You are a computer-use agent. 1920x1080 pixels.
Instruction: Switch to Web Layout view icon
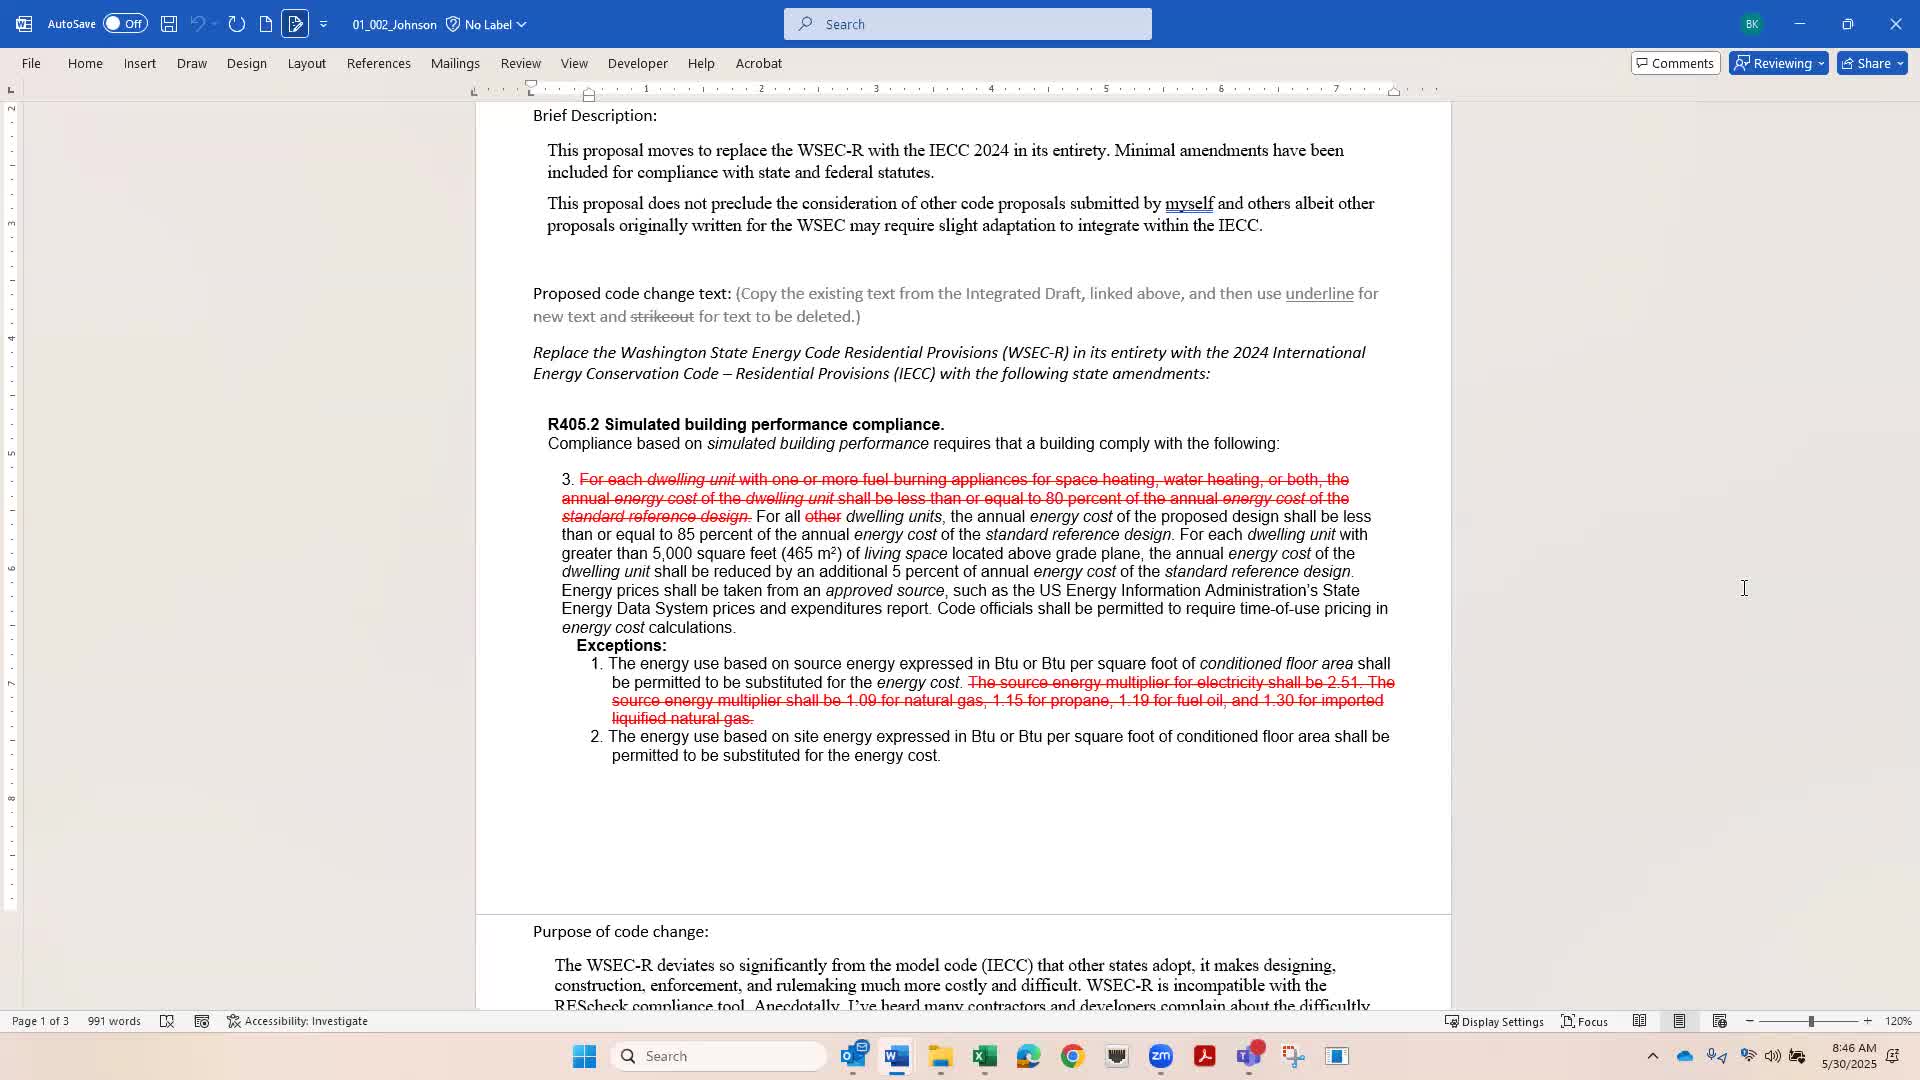[x=1720, y=1021]
